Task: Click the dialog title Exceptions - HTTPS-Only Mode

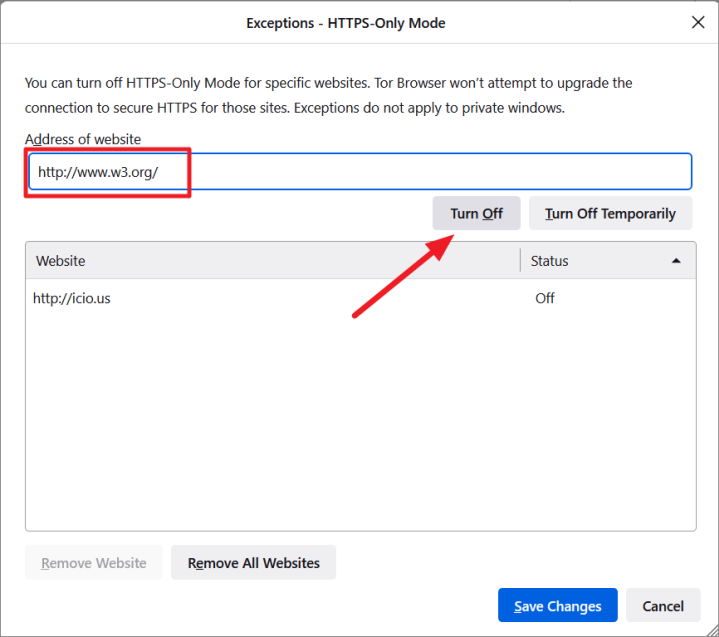Action: [346, 22]
